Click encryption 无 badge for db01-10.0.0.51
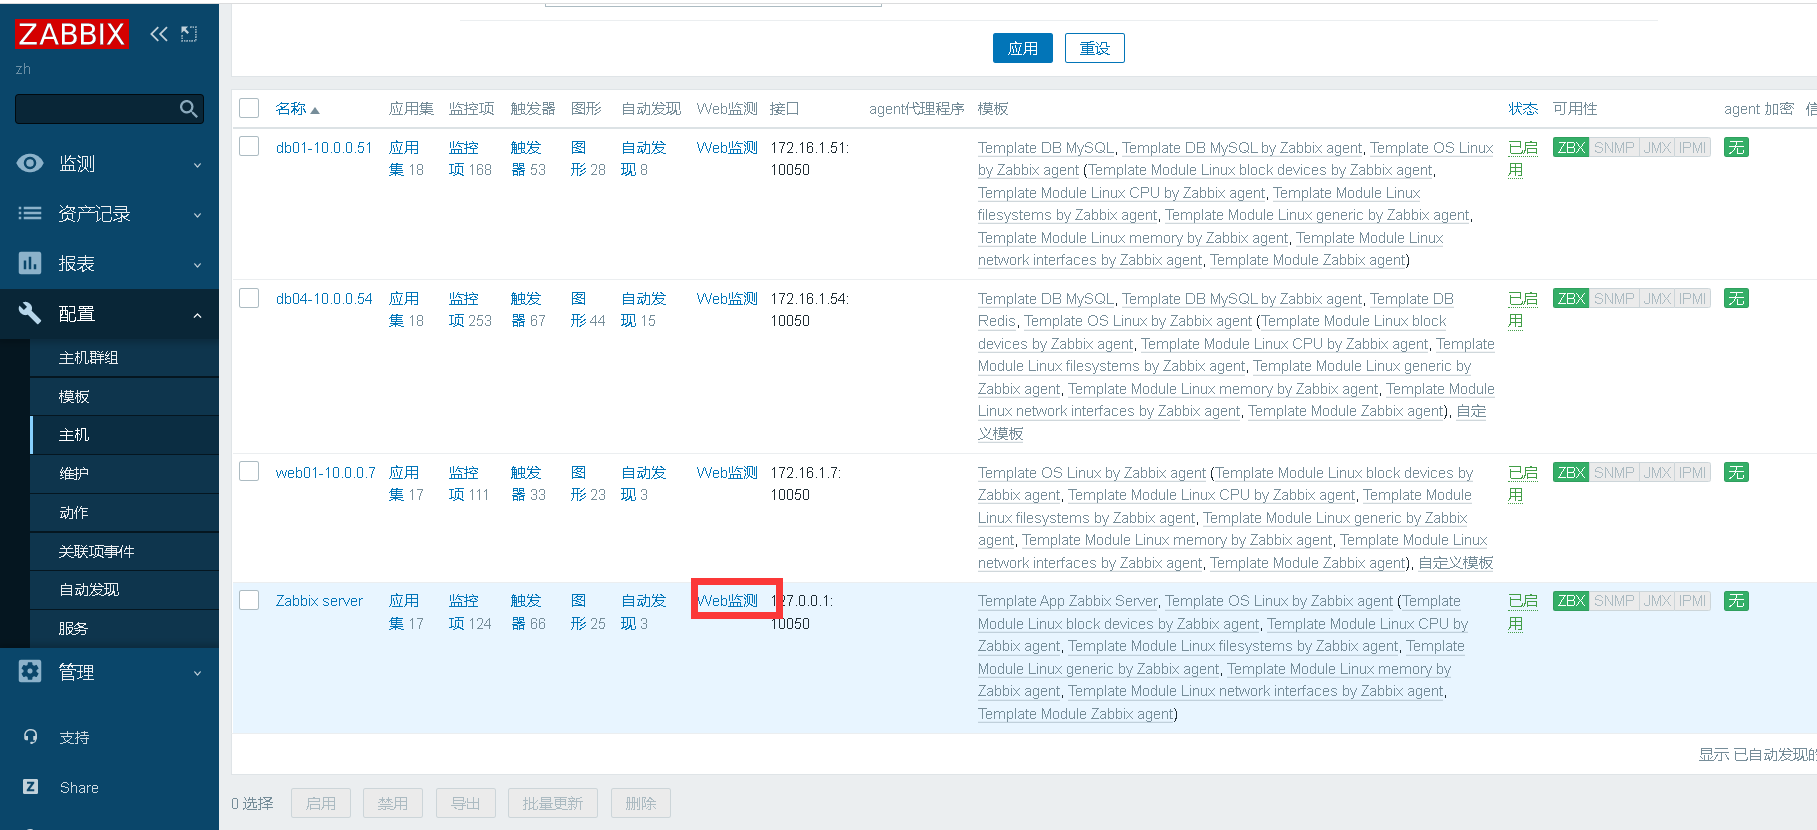The height and width of the screenshot is (830, 1817). (x=1736, y=148)
